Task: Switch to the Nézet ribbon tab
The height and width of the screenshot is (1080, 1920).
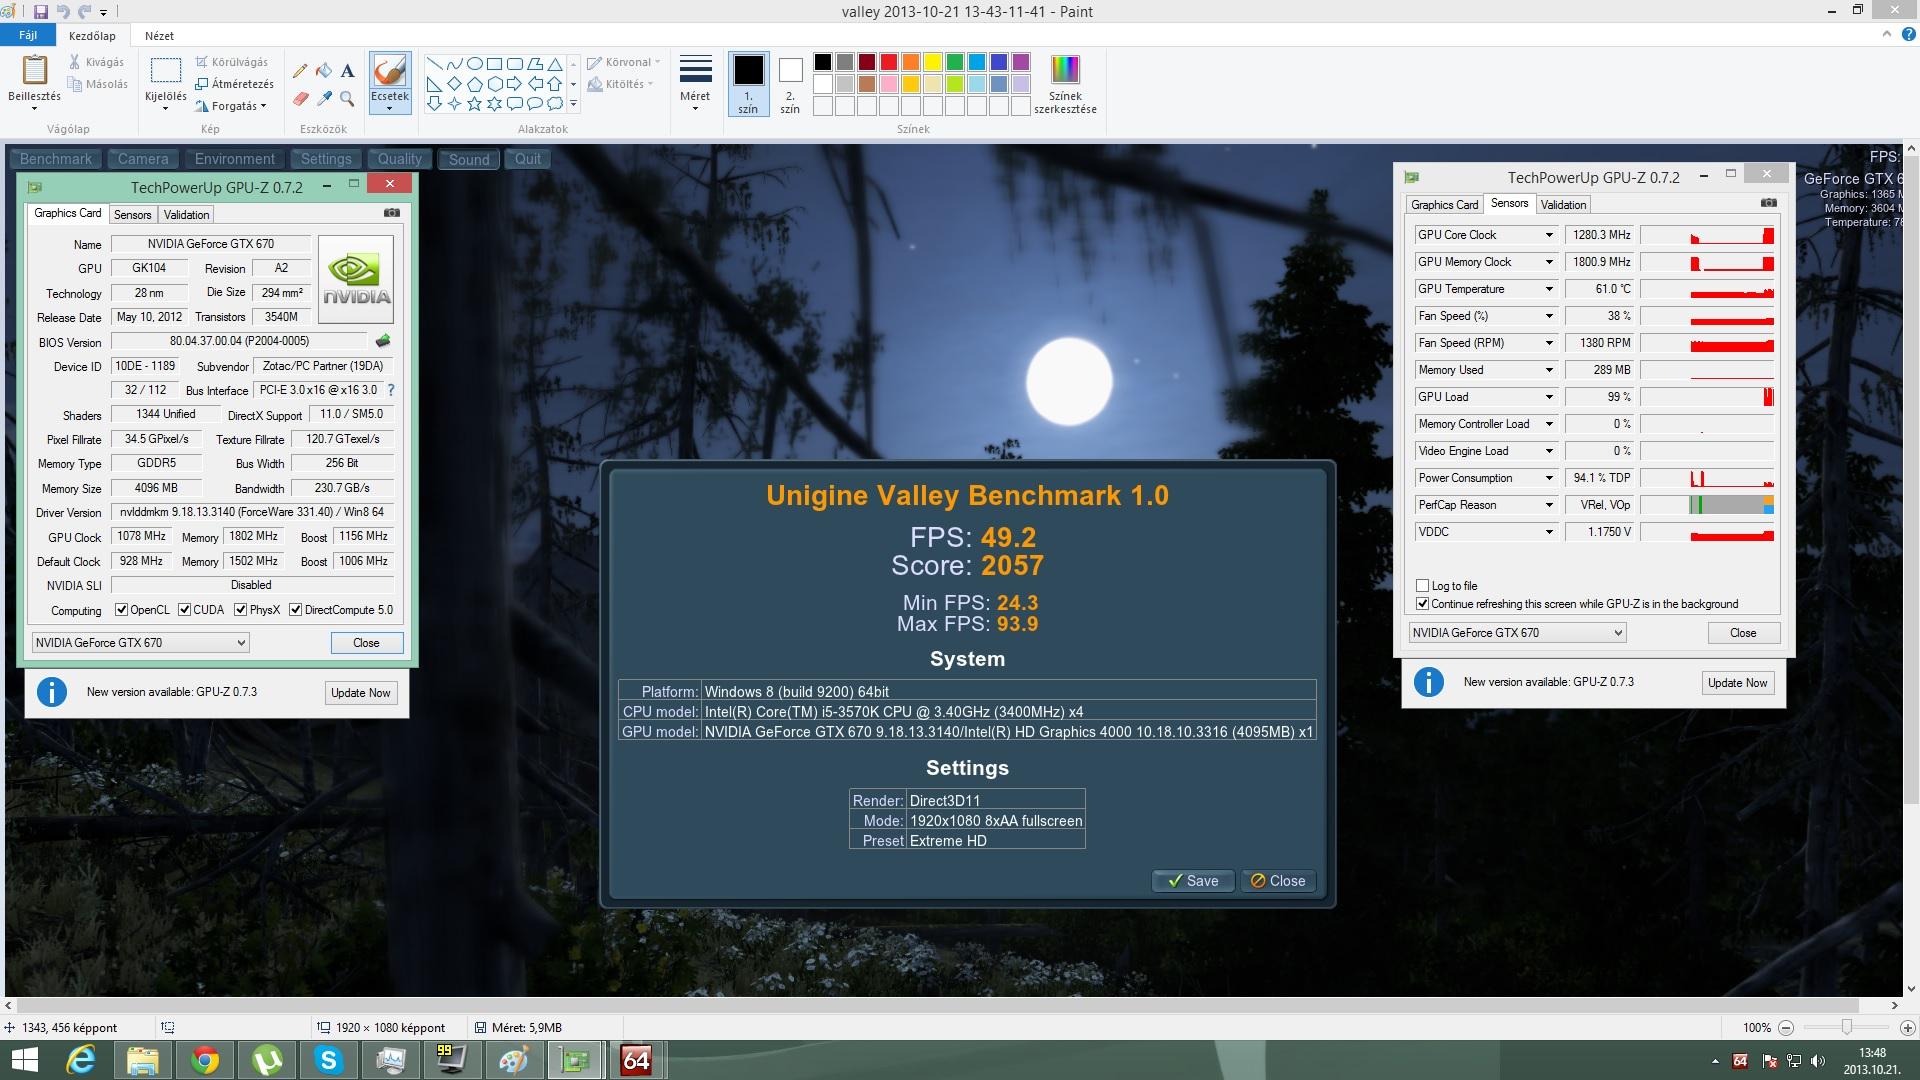Action: tap(159, 35)
